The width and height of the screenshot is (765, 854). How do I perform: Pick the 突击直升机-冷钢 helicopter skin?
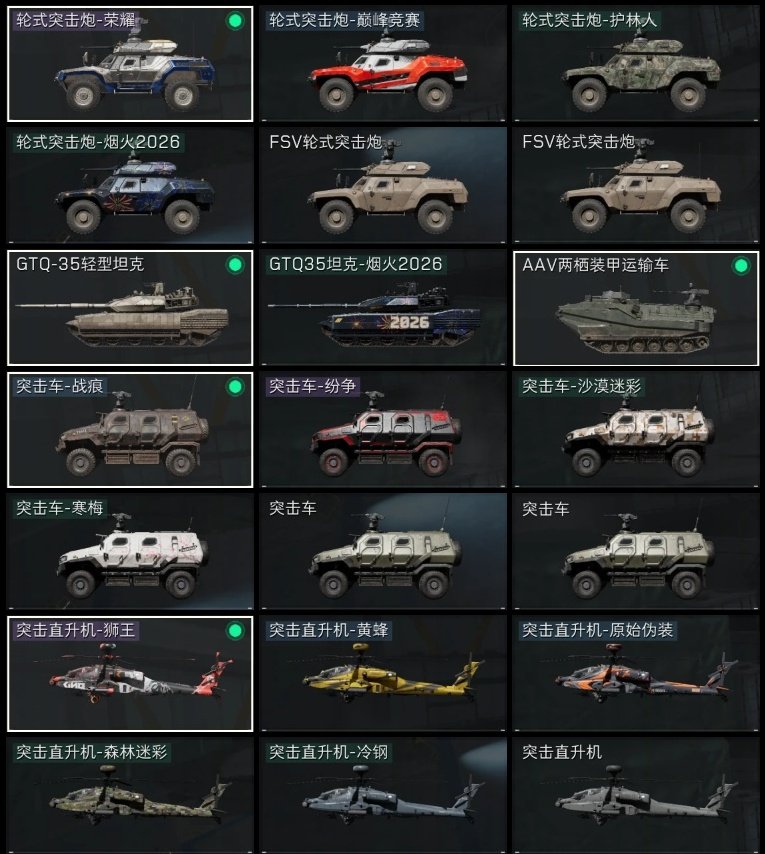(x=383, y=796)
